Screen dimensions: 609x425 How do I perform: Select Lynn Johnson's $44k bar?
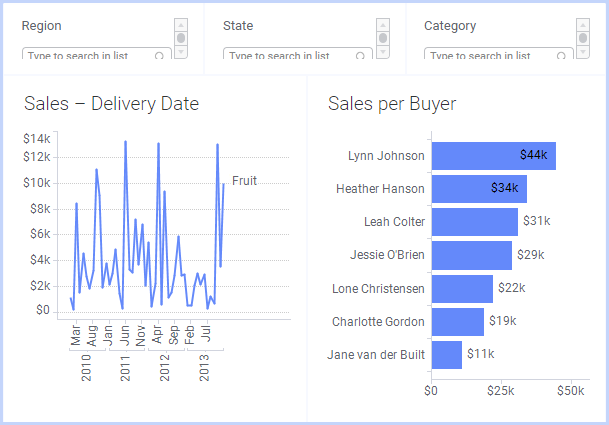pyautogui.click(x=493, y=156)
